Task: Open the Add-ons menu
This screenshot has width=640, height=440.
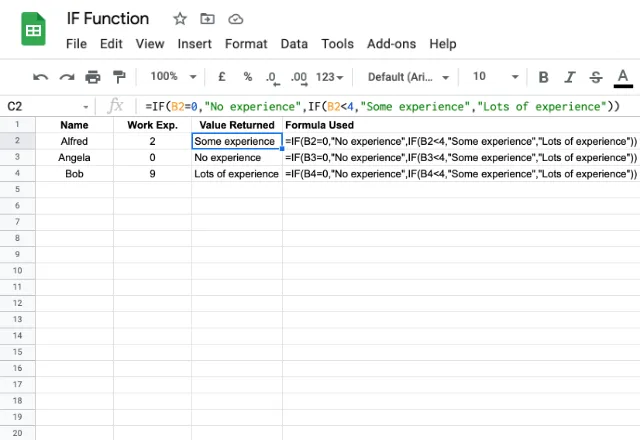Action: pyautogui.click(x=391, y=44)
